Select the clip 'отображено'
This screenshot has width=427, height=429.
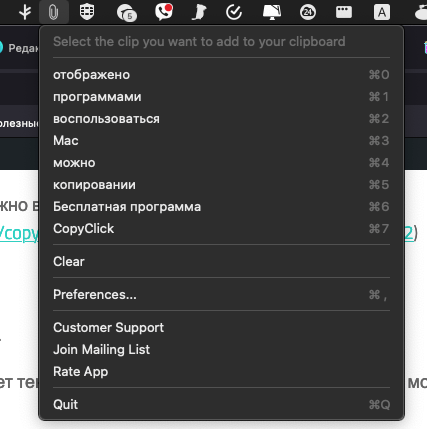point(221,75)
